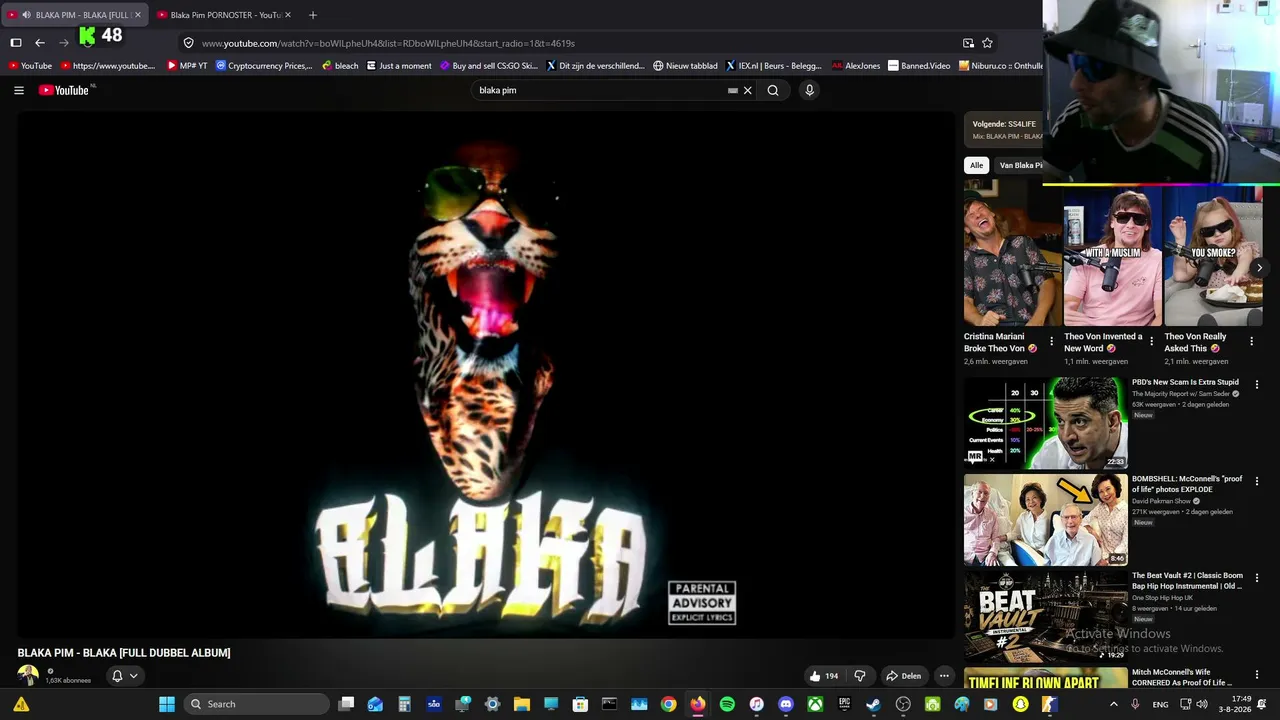Open picture-in-picture icon in address bar
The image size is (1280, 720).
click(x=968, y=43)
